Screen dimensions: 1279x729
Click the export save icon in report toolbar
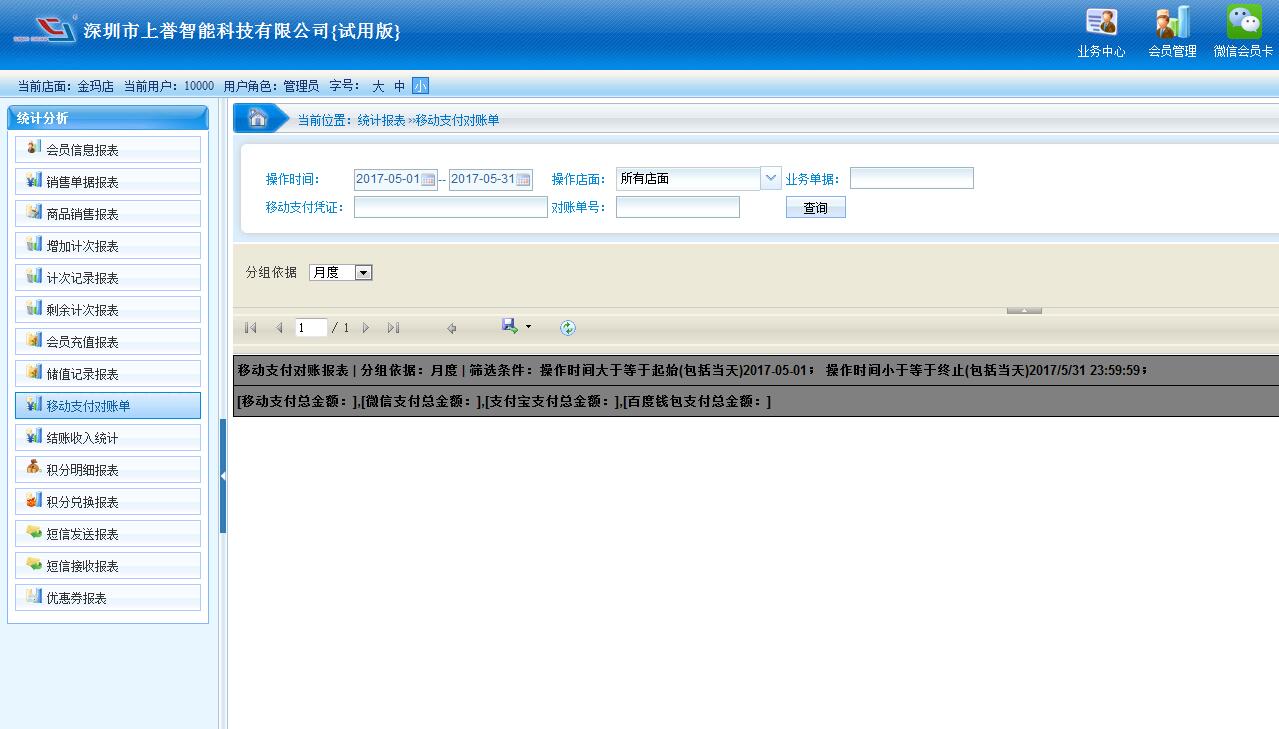pyautogui.click(x=509, y=327)
